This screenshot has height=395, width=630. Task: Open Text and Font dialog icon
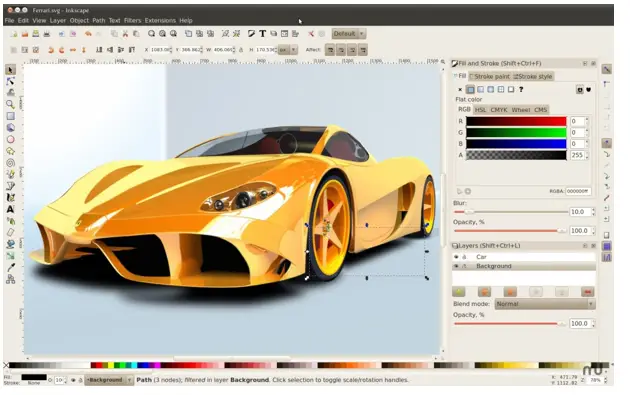262,34
